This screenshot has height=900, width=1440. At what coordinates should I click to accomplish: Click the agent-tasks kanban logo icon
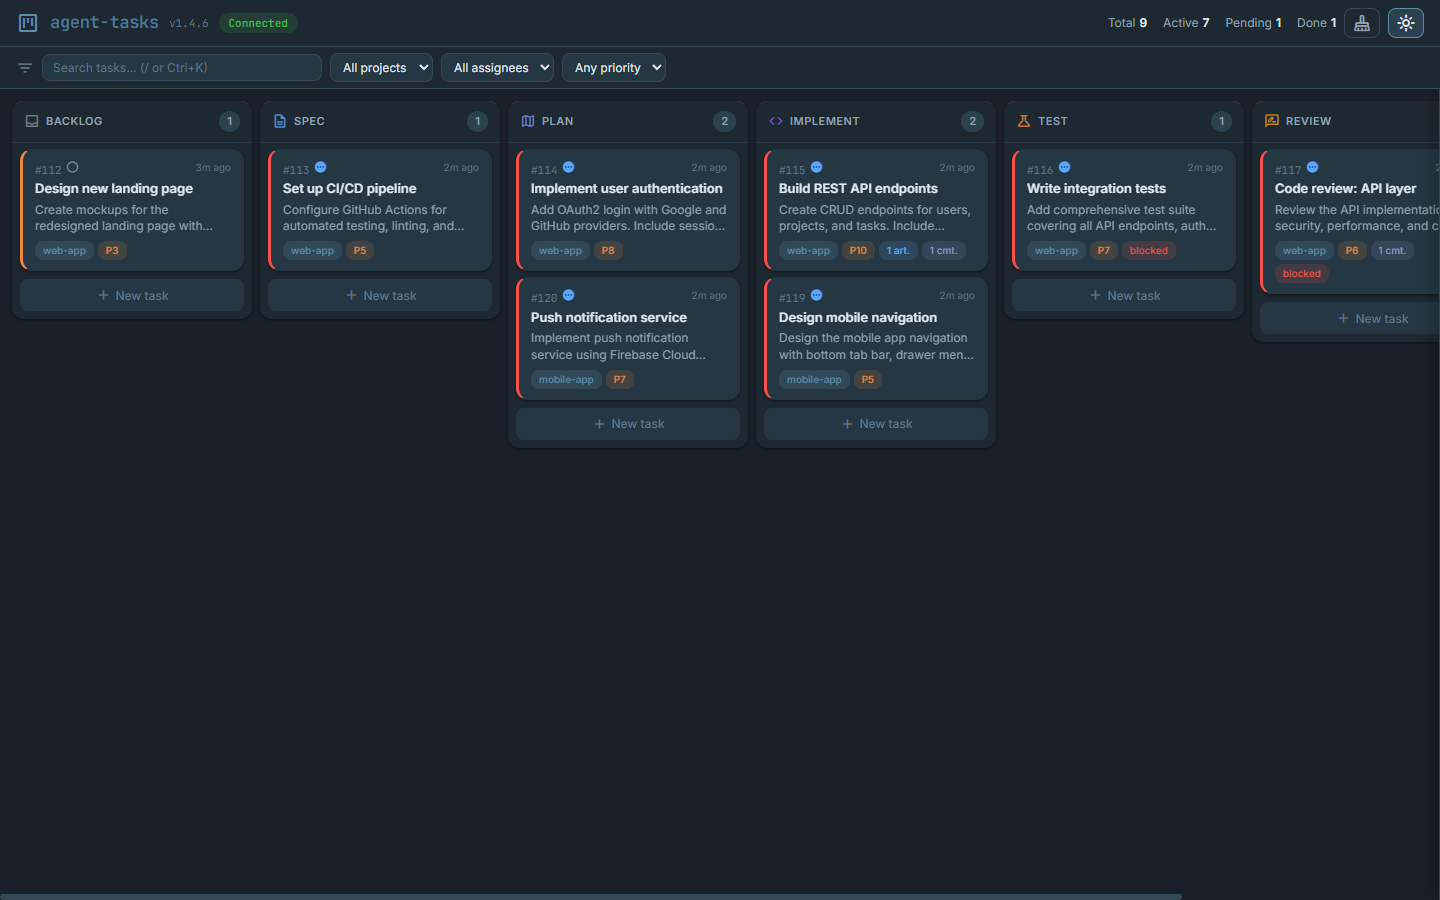pyautogui.click(x=27, y=22)
